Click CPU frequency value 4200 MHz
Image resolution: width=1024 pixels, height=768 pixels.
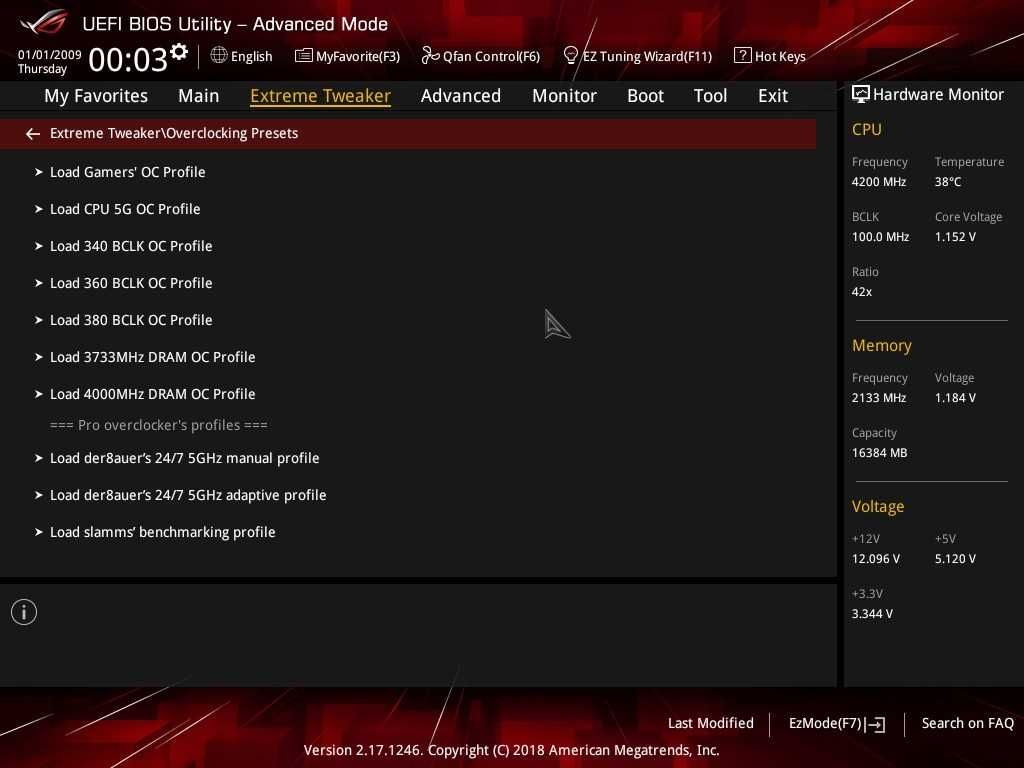[878, 182]
